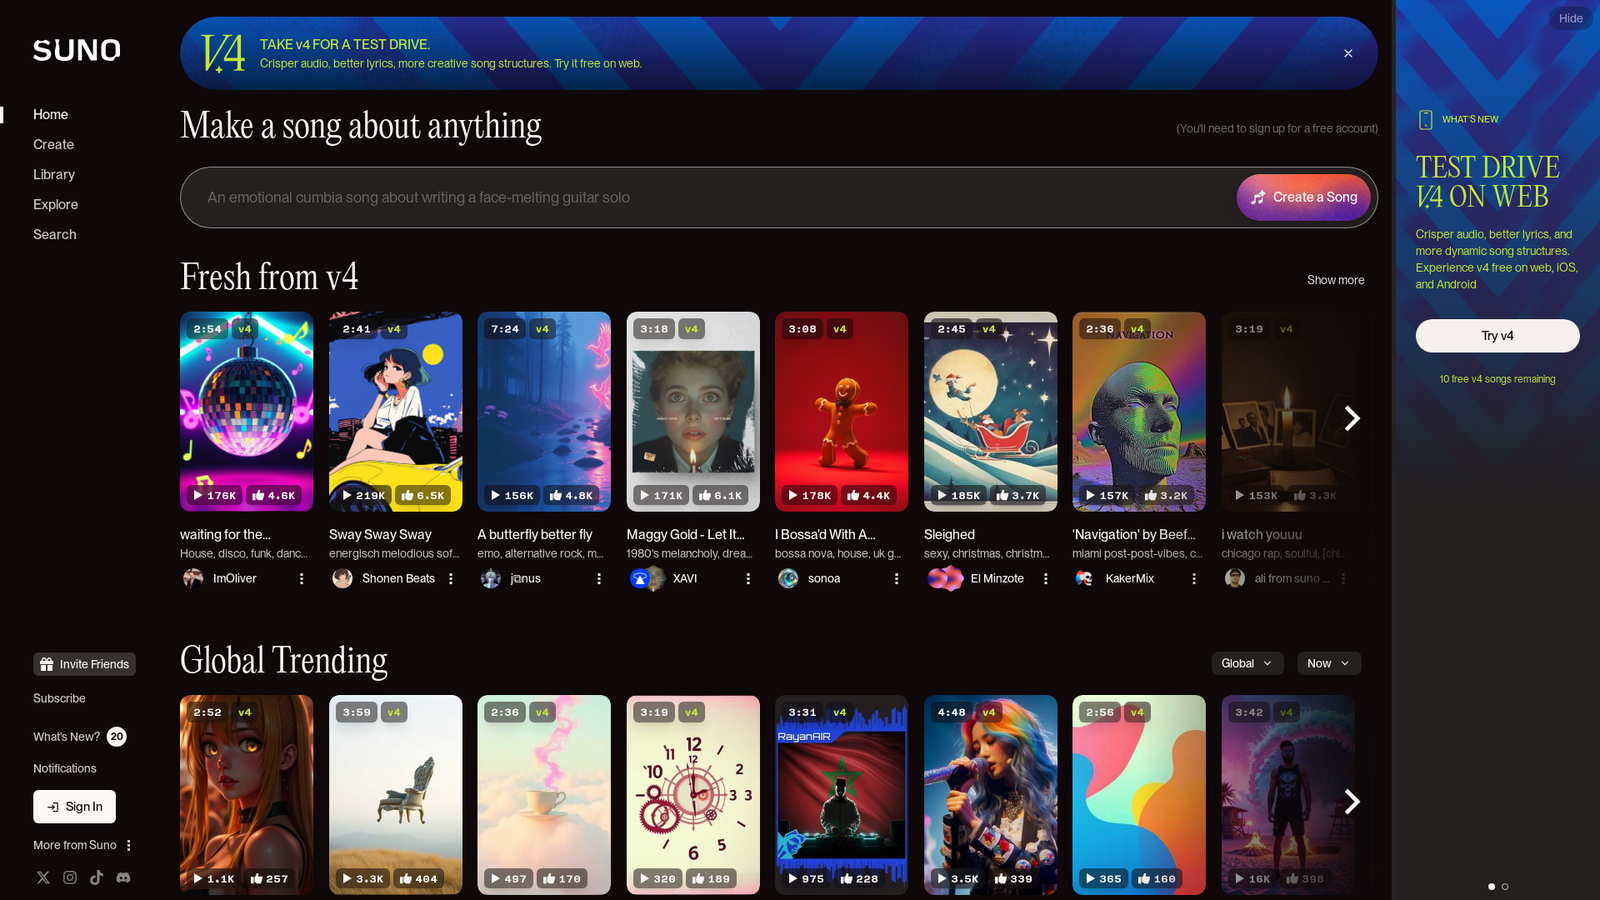The image size is (1600, 900).
Task: Close the v4 test drive banner
Action: 1348,53
